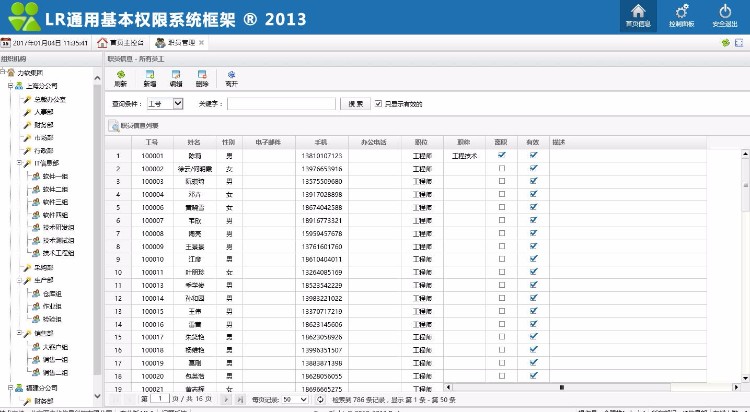Click the group icon of 仓库组

(x=36, y=293)
